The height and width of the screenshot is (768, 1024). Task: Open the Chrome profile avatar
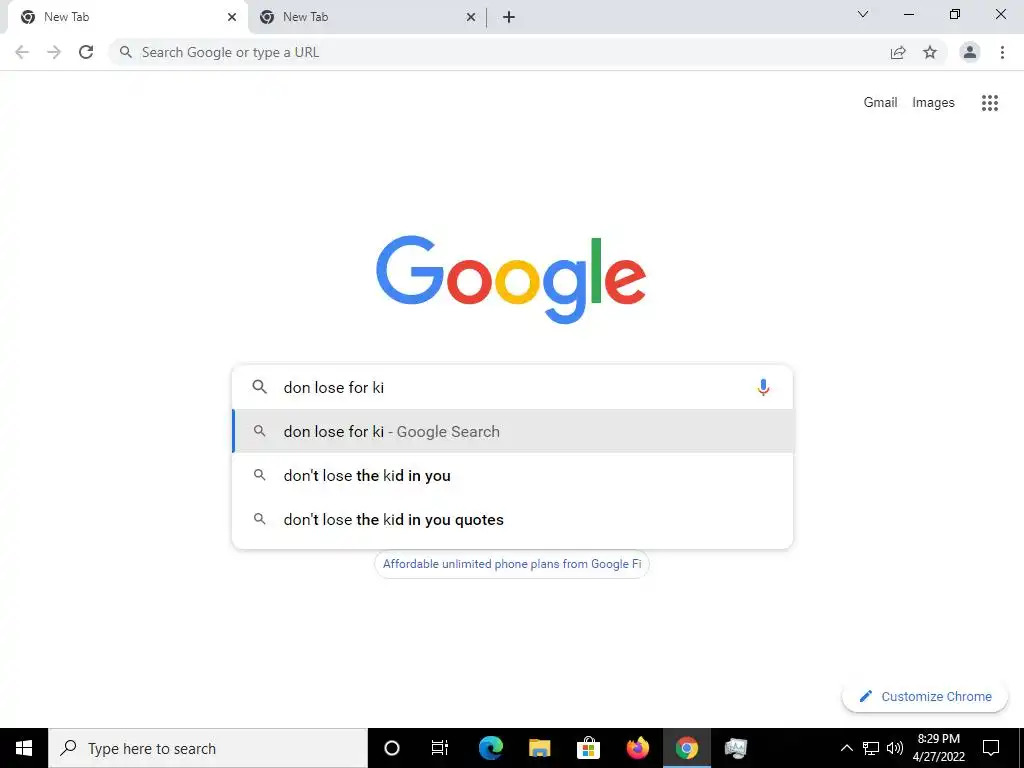[970, 52]
